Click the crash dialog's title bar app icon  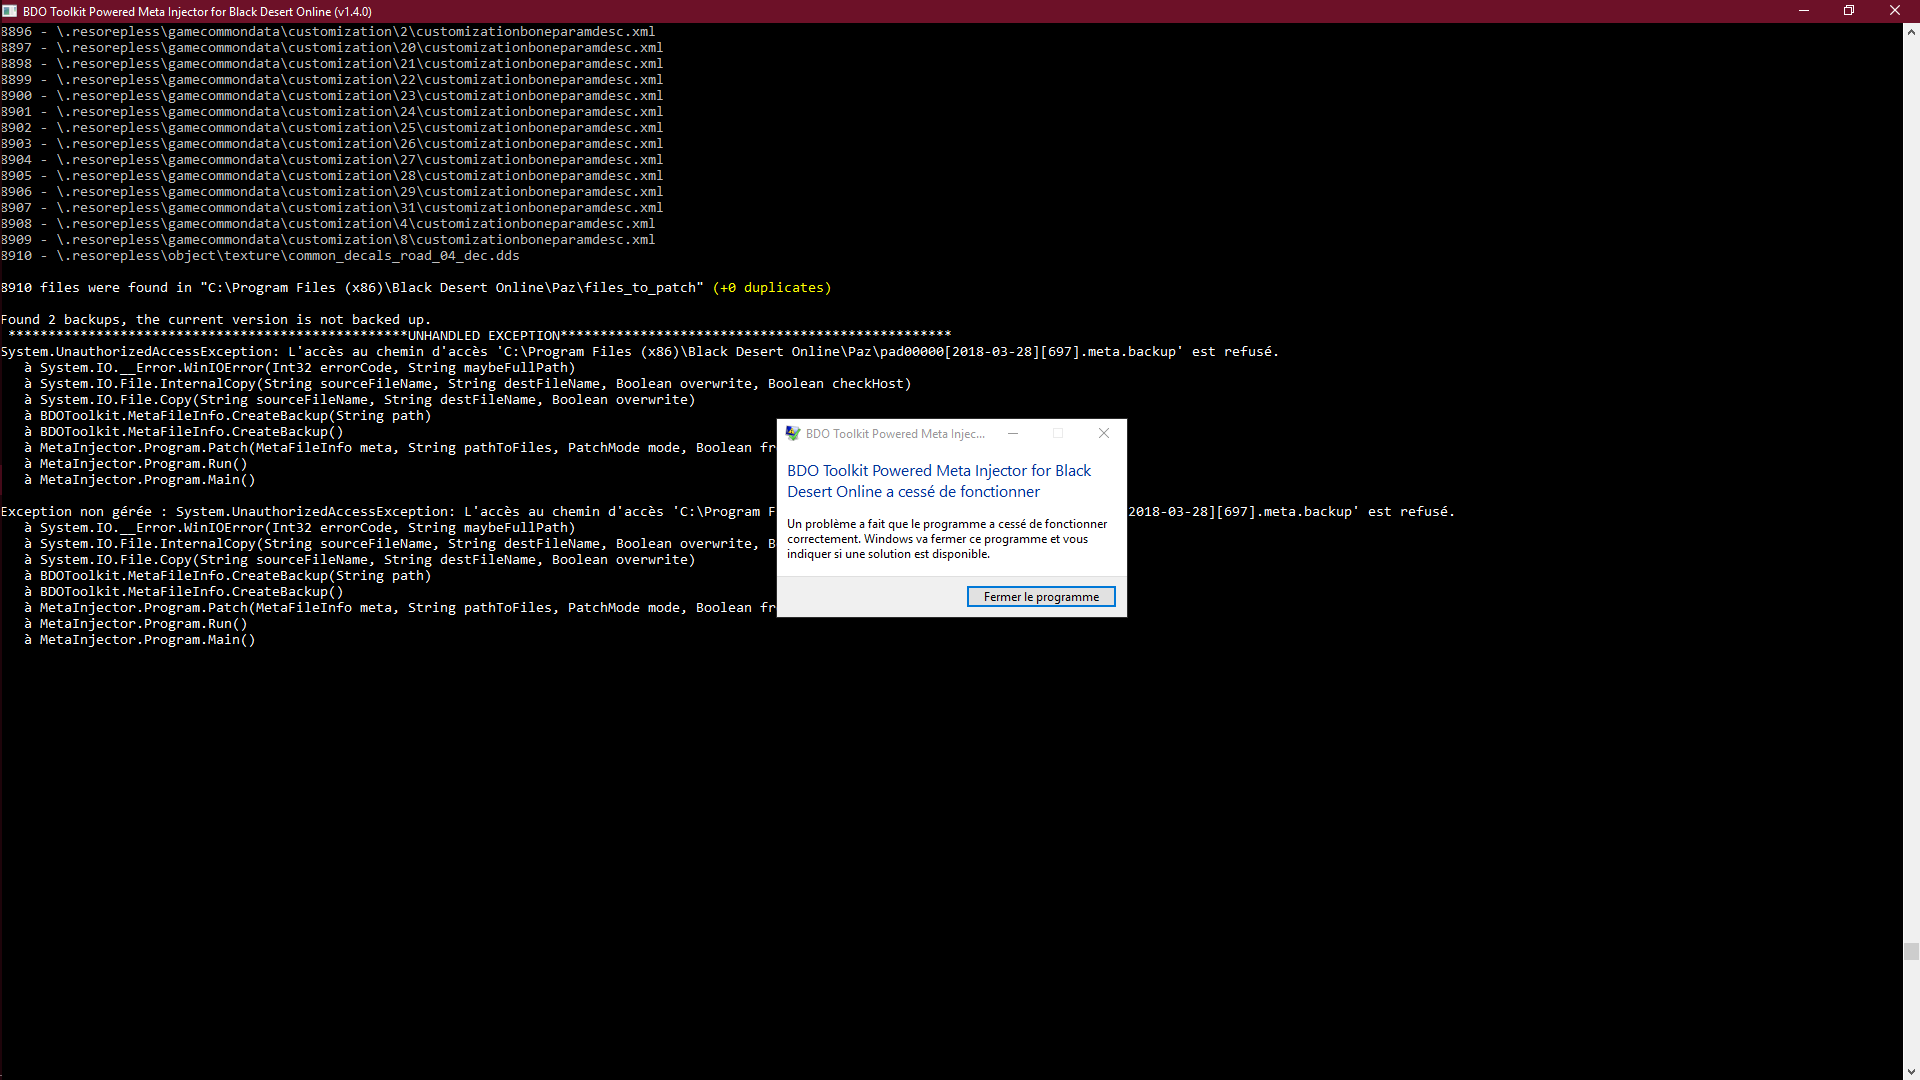[793, 433]
